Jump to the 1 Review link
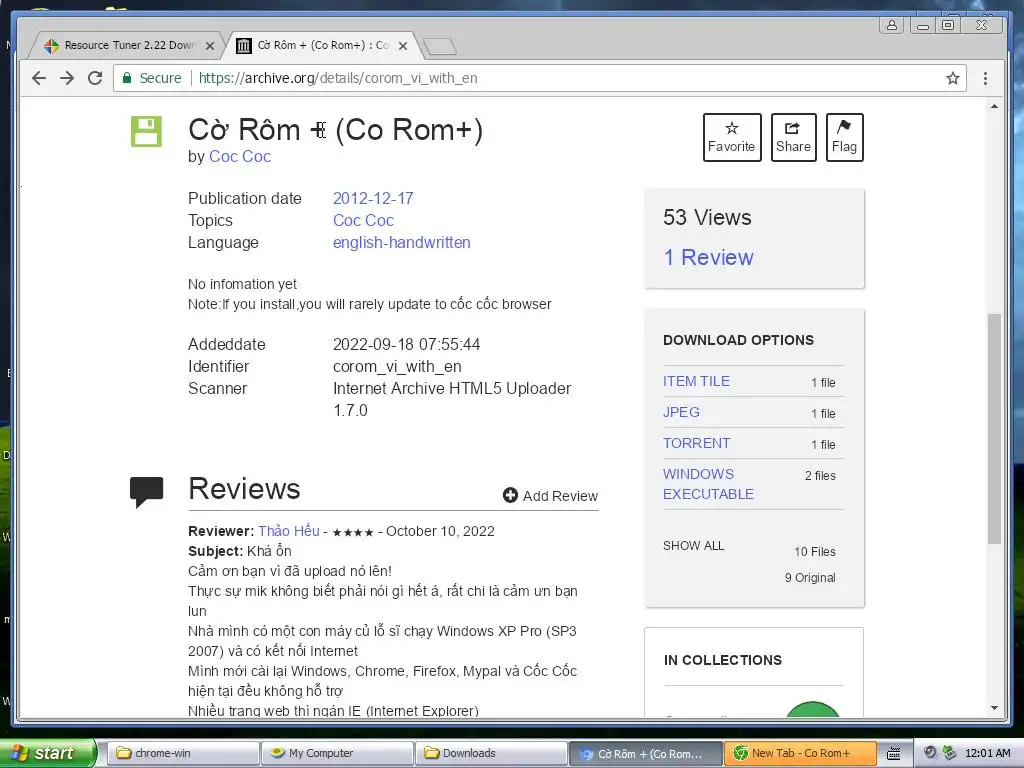The image size is (1024, 768). (709, 257)
